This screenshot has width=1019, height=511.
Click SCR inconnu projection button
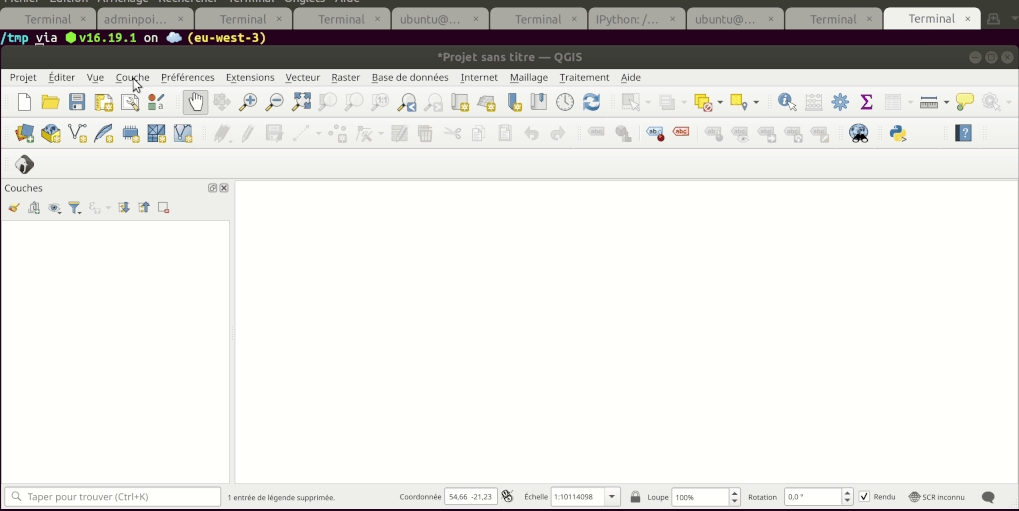tap(936, 497)
